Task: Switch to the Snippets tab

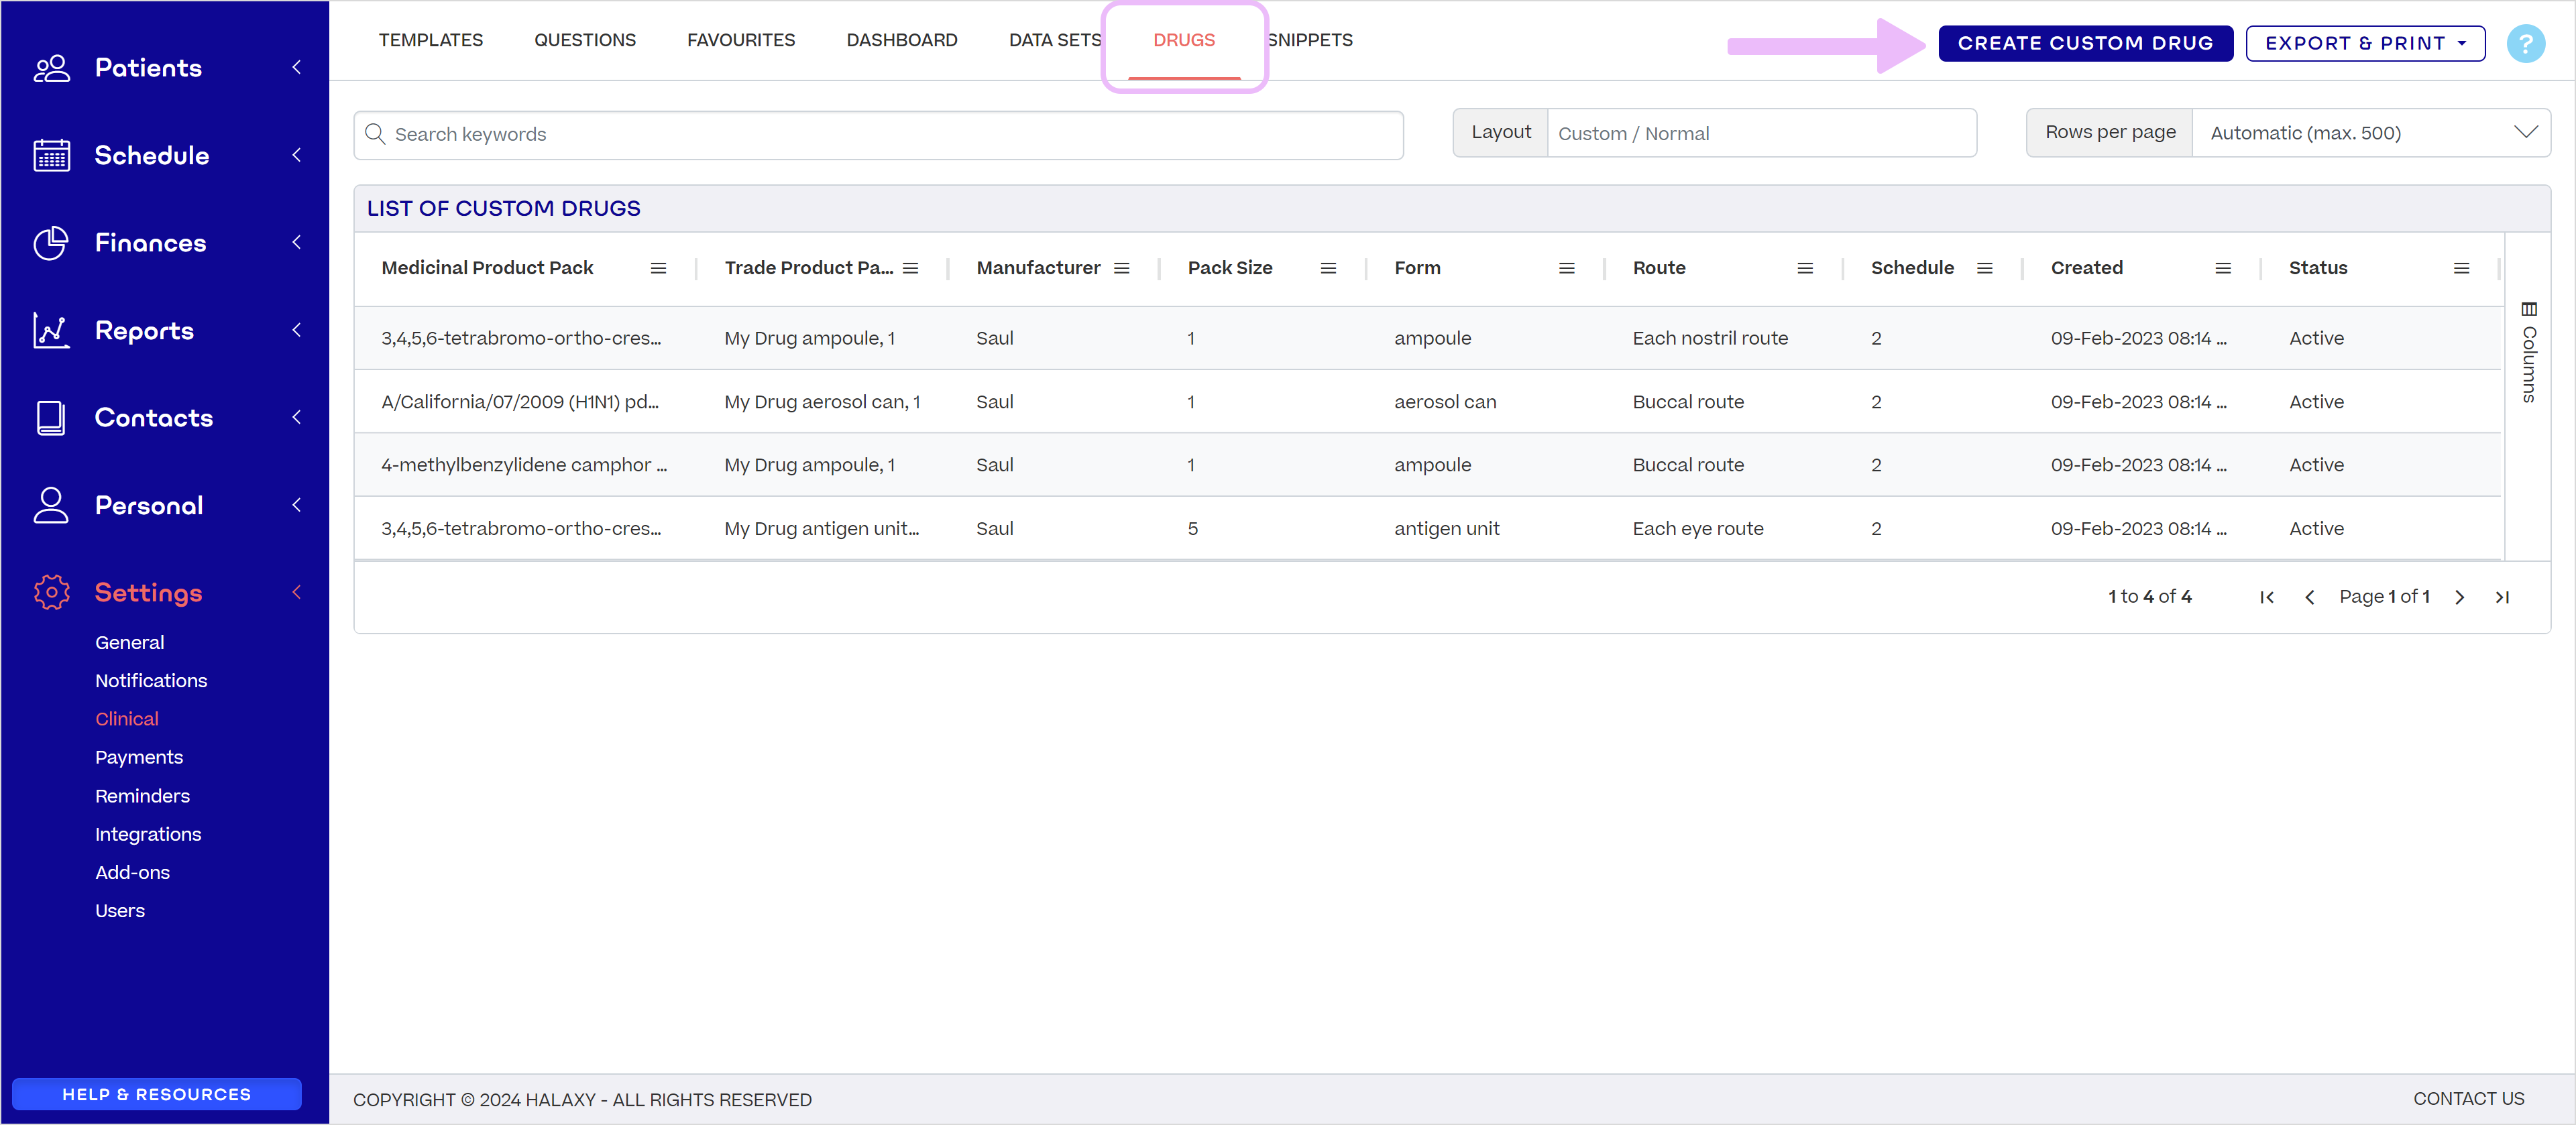Action: [1311, 40]
